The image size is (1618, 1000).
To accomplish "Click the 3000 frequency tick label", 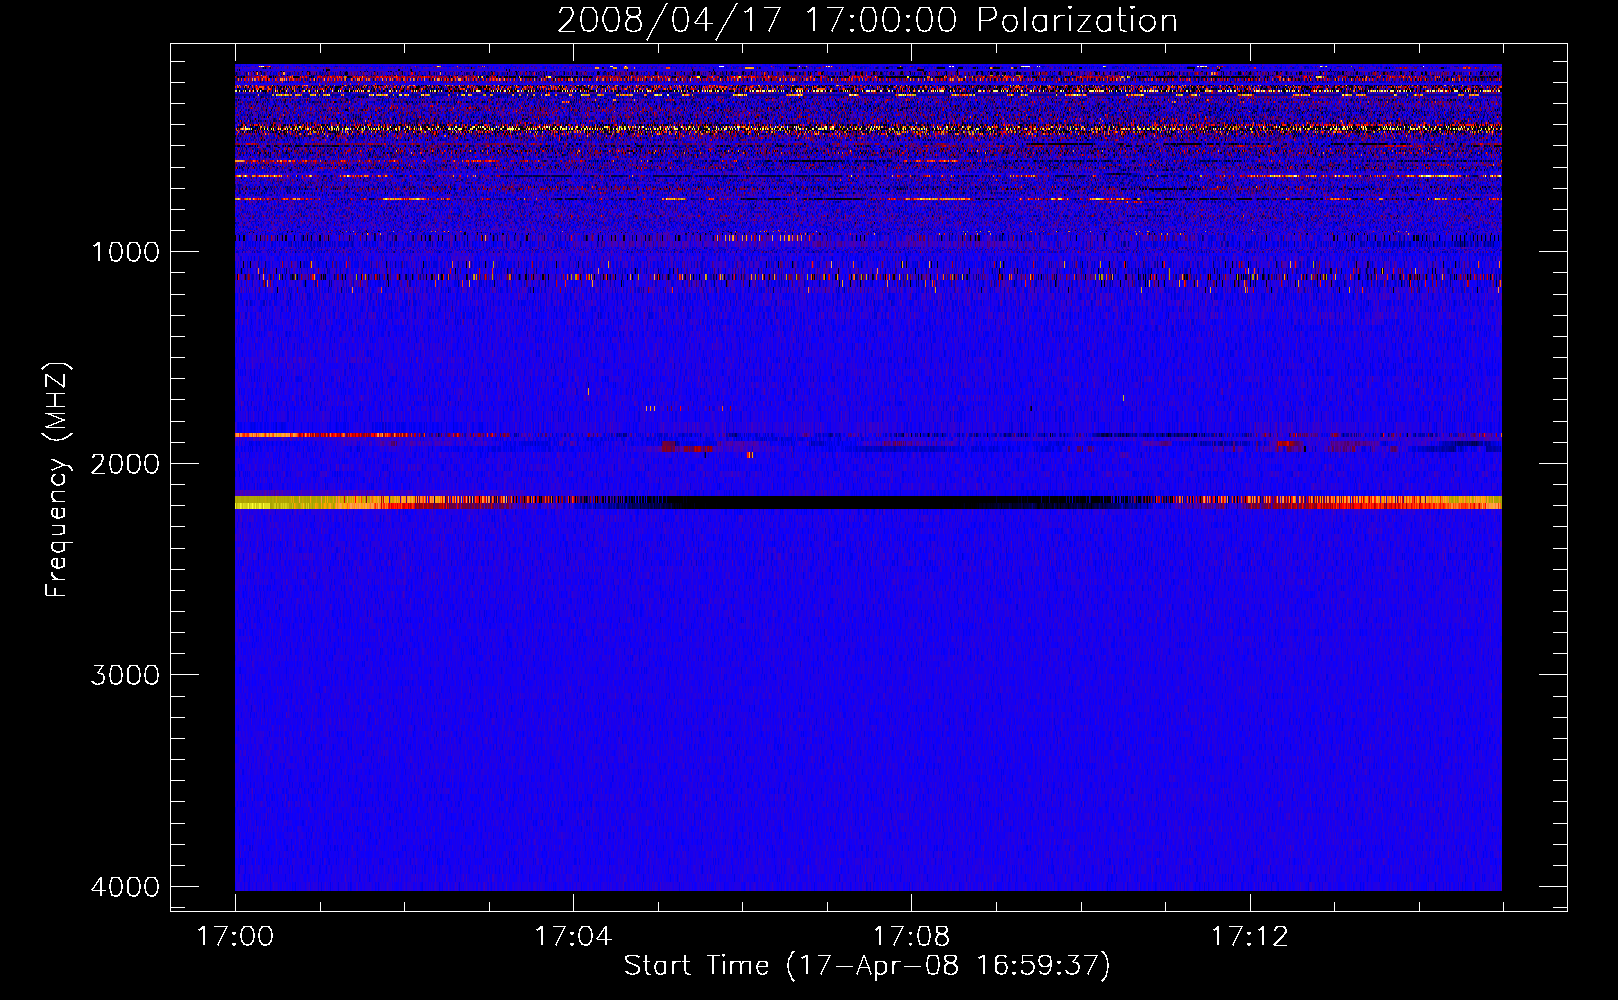I will pyautogui.click(x=125, y=675).
